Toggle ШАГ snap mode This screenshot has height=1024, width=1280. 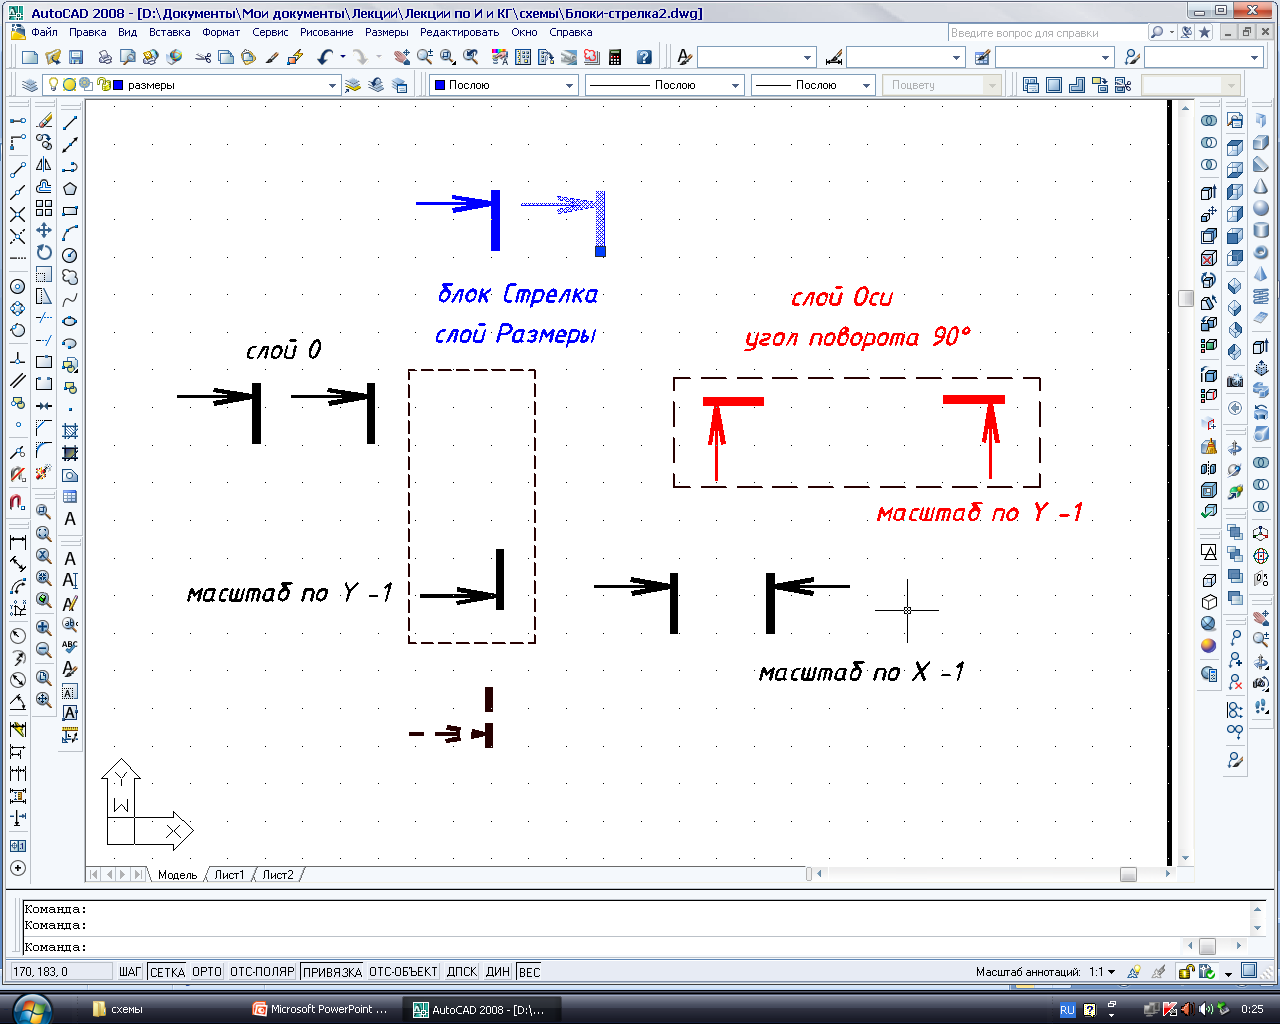[x=130, y=972]
